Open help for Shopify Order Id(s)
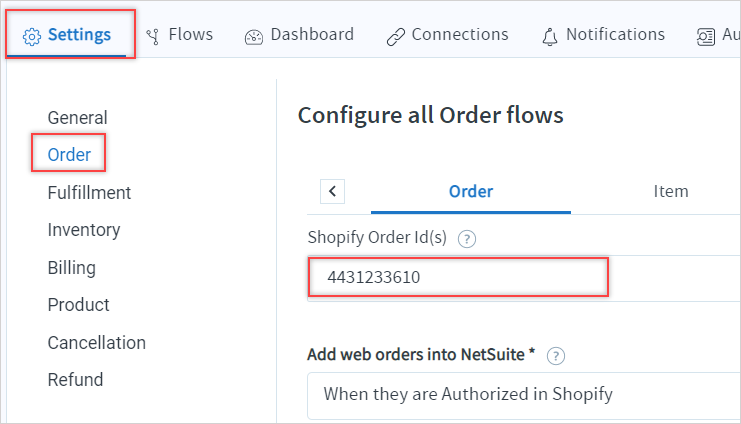The height and width of the screenshot is (424, 741). click(x=467, y=239)
